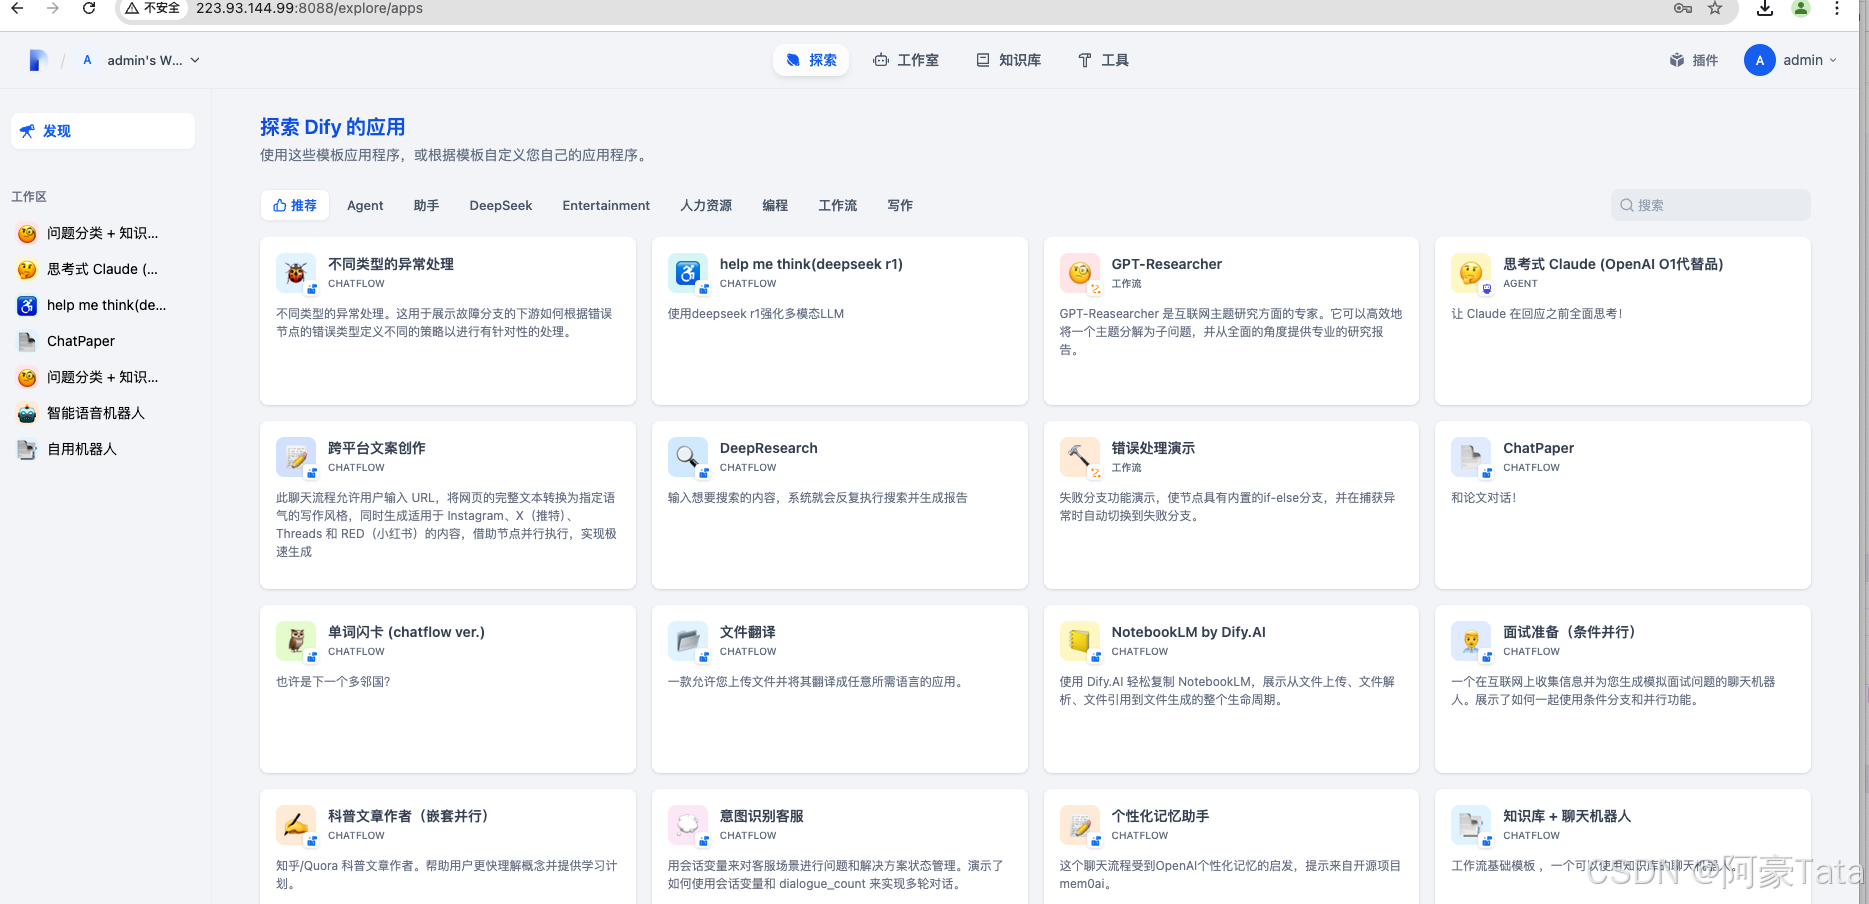The height and width of the screenshot is (904, 1869).
Task: Click the 和论文对话! description text
Action: 1484,498
